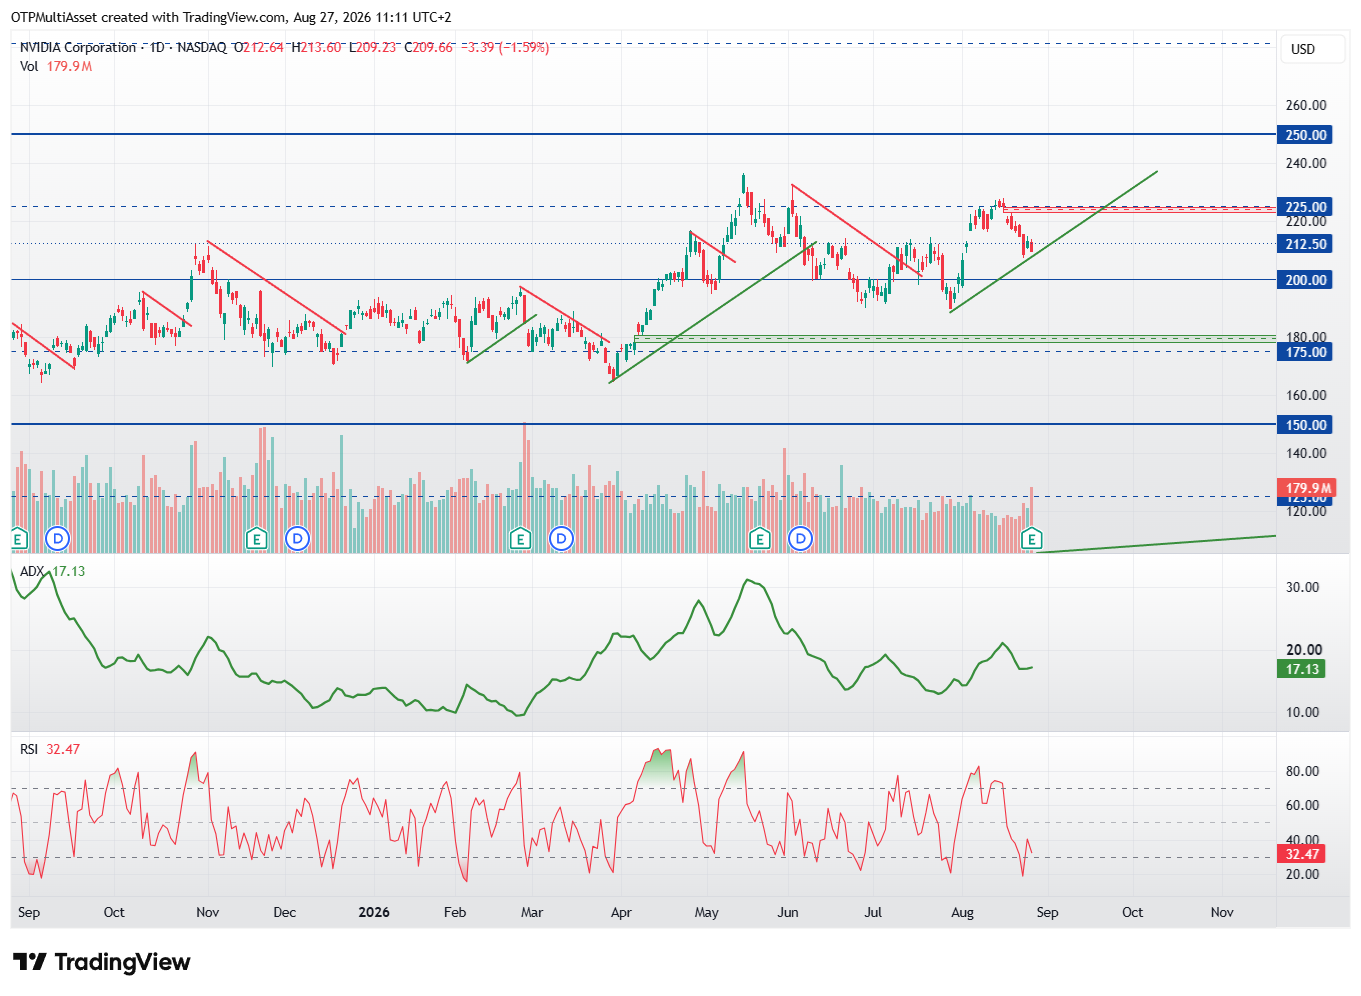The height and width of the screenshot is (996, 1361).
Task: Select the red resistance zone near 225
Action: coord(1139,210)
